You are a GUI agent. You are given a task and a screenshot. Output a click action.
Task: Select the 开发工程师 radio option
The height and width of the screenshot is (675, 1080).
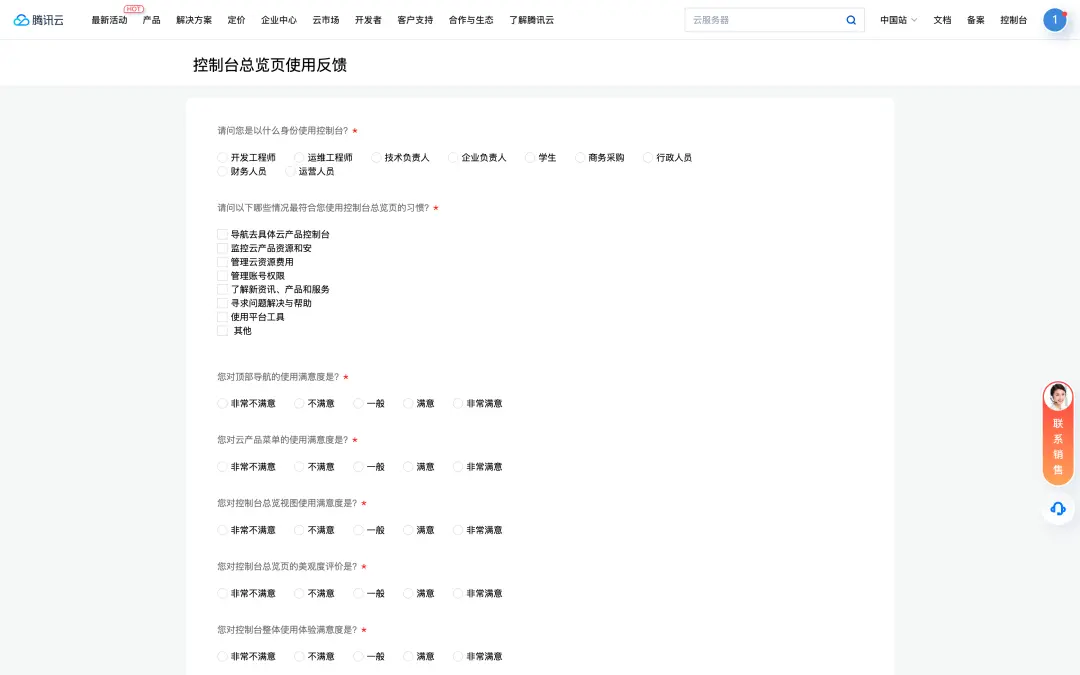(223, 158)
